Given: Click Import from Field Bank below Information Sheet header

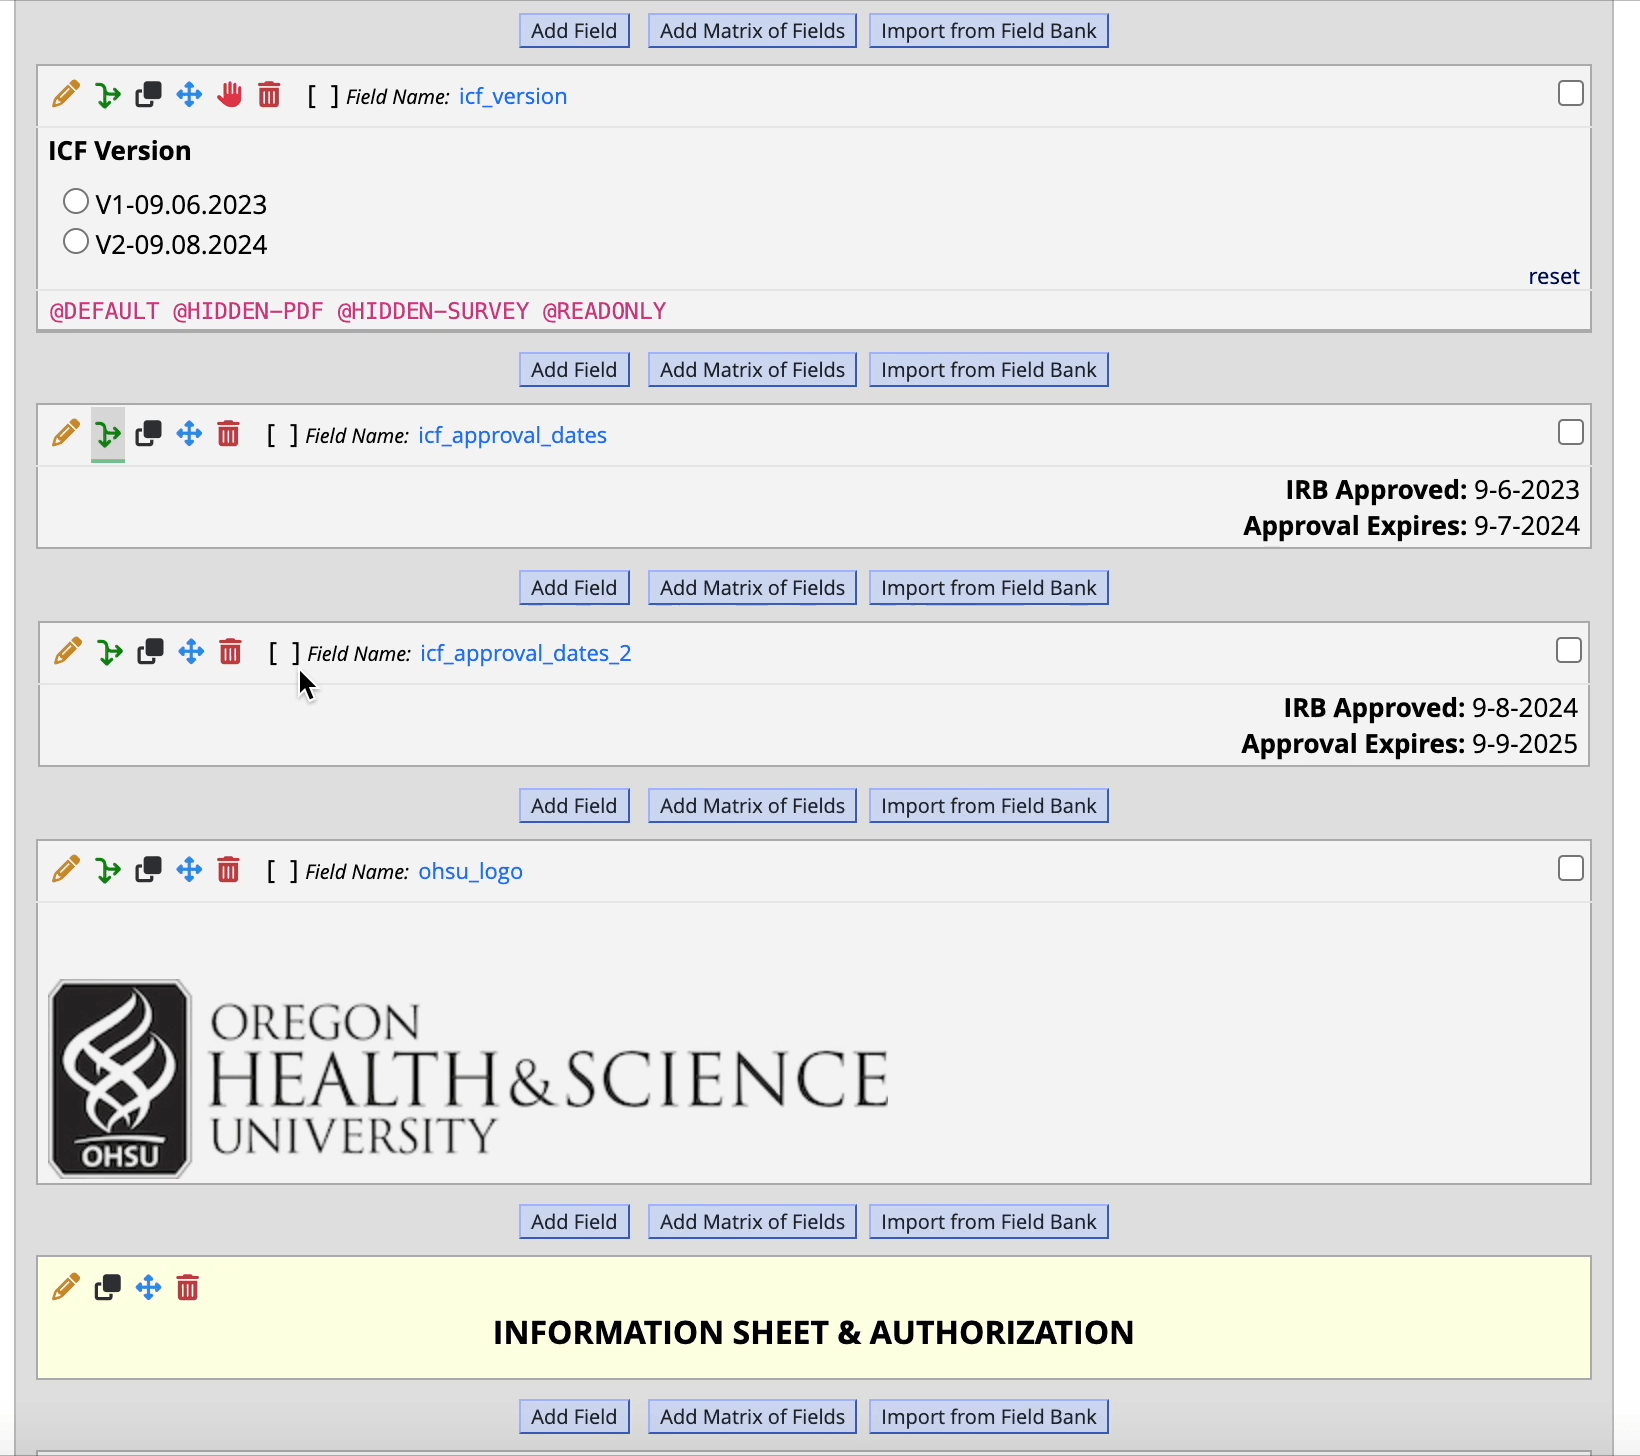Looking at the screenshot, I should [989, 1417].
